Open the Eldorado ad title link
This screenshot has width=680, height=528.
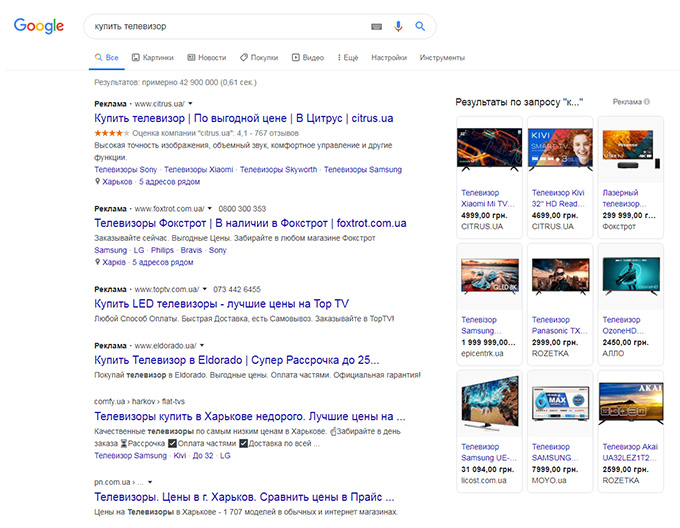[x=237, y=360]
